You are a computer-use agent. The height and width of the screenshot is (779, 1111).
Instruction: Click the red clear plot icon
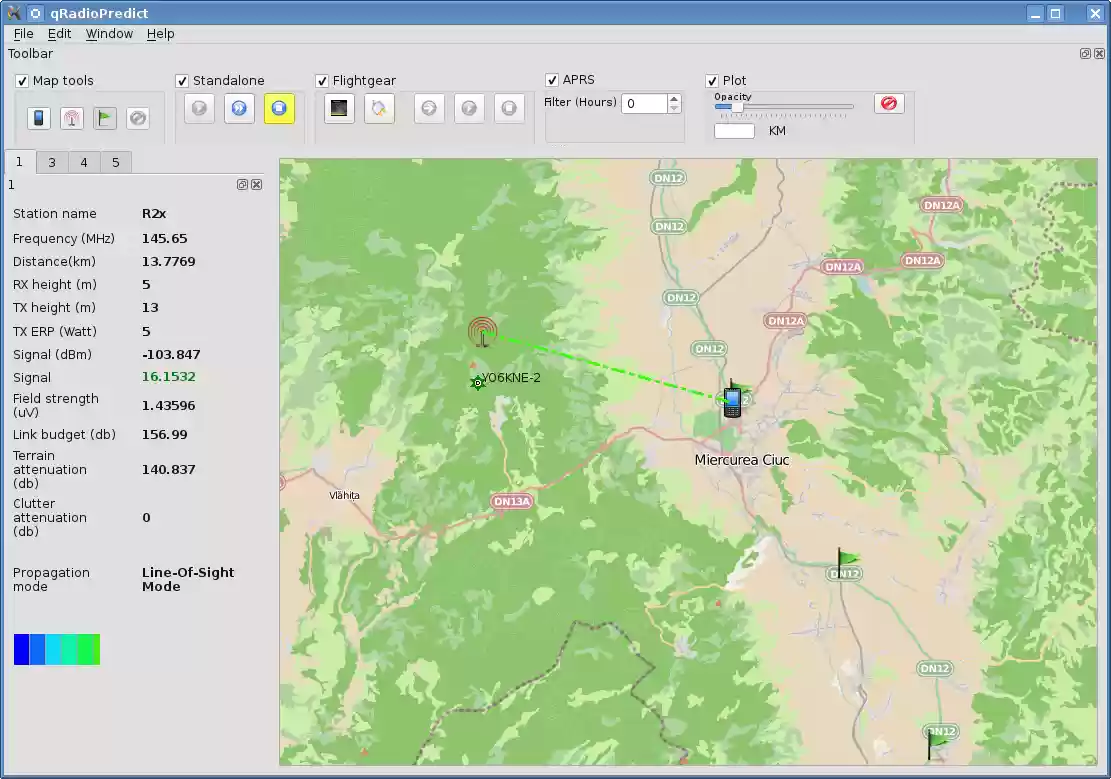click(888, 102)
